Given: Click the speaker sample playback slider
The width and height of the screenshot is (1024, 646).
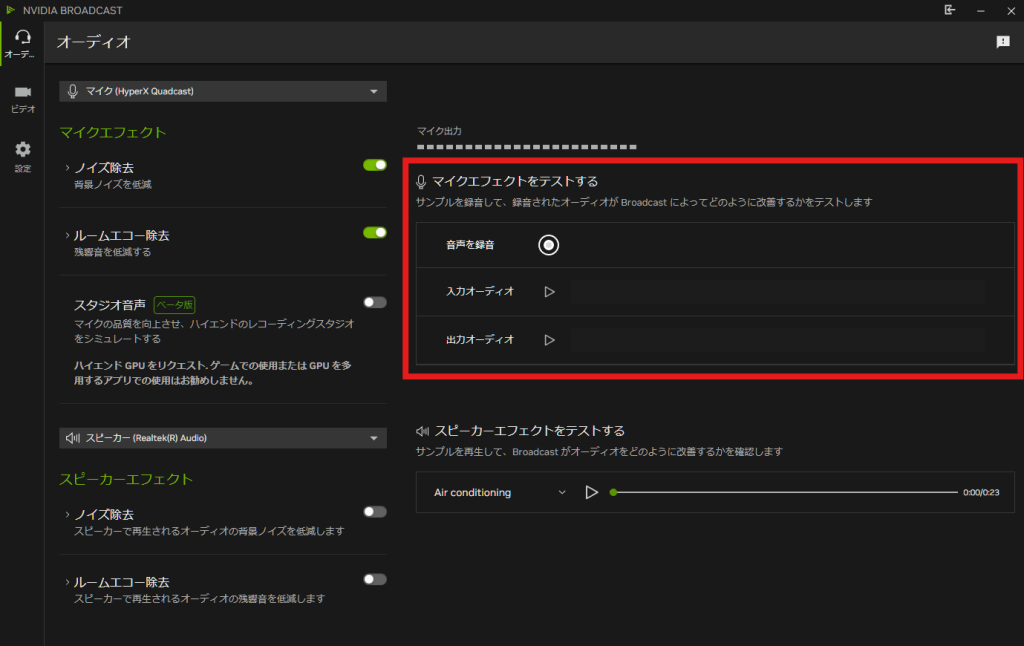Looking at the screenshot, I should [784, 493].
